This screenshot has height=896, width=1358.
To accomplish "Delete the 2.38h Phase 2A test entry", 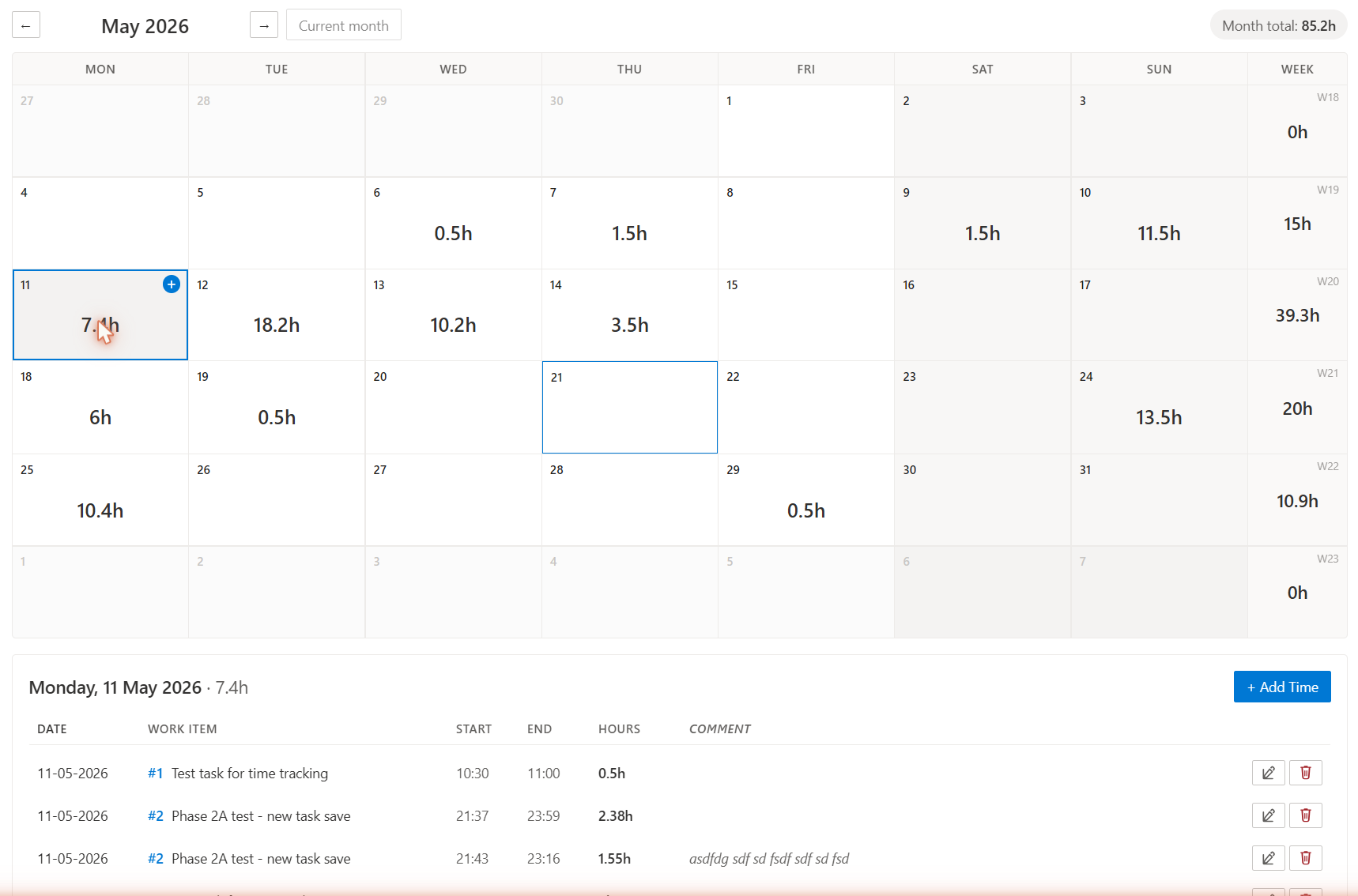I will click(1305, 816).
